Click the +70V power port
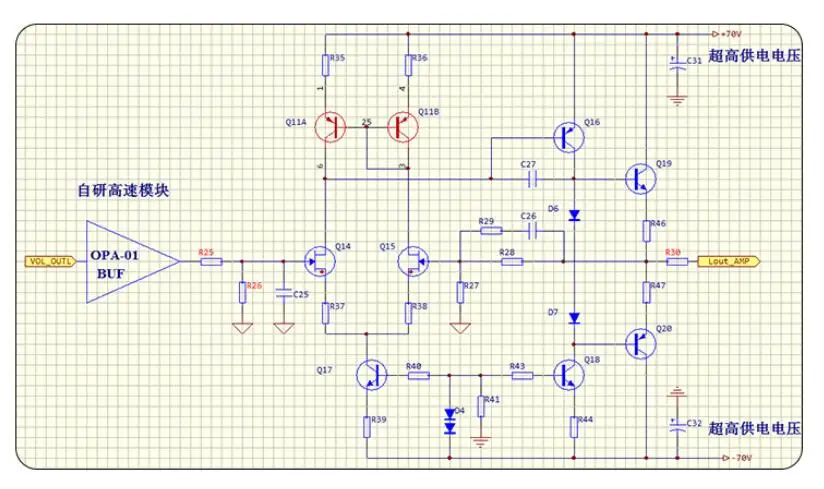The height and width of the screenshot is (489, 824). point(726,34)
